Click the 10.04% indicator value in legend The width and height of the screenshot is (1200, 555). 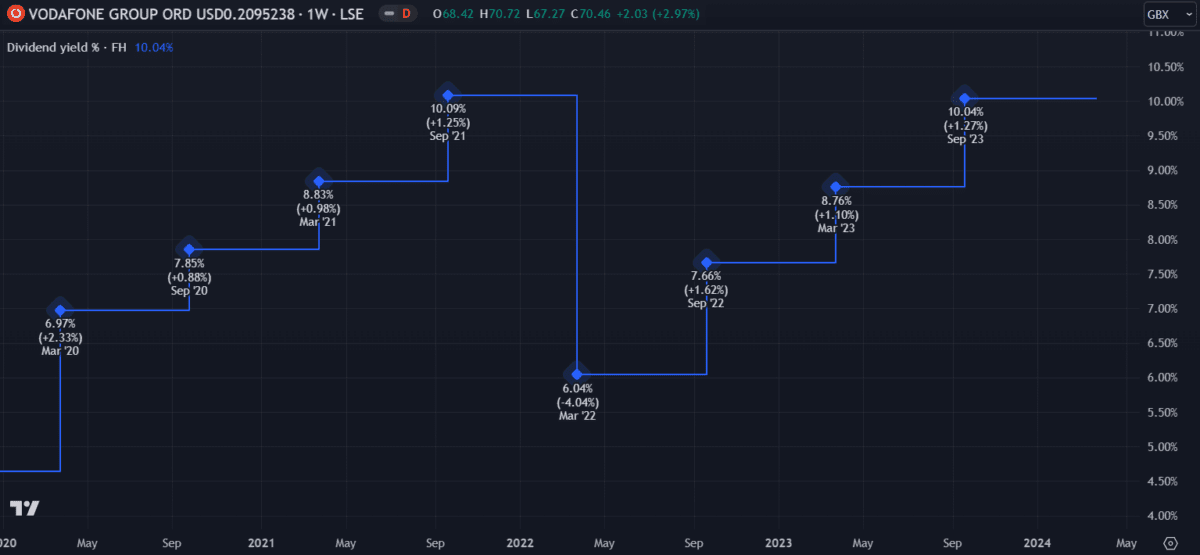click(154, 47)
